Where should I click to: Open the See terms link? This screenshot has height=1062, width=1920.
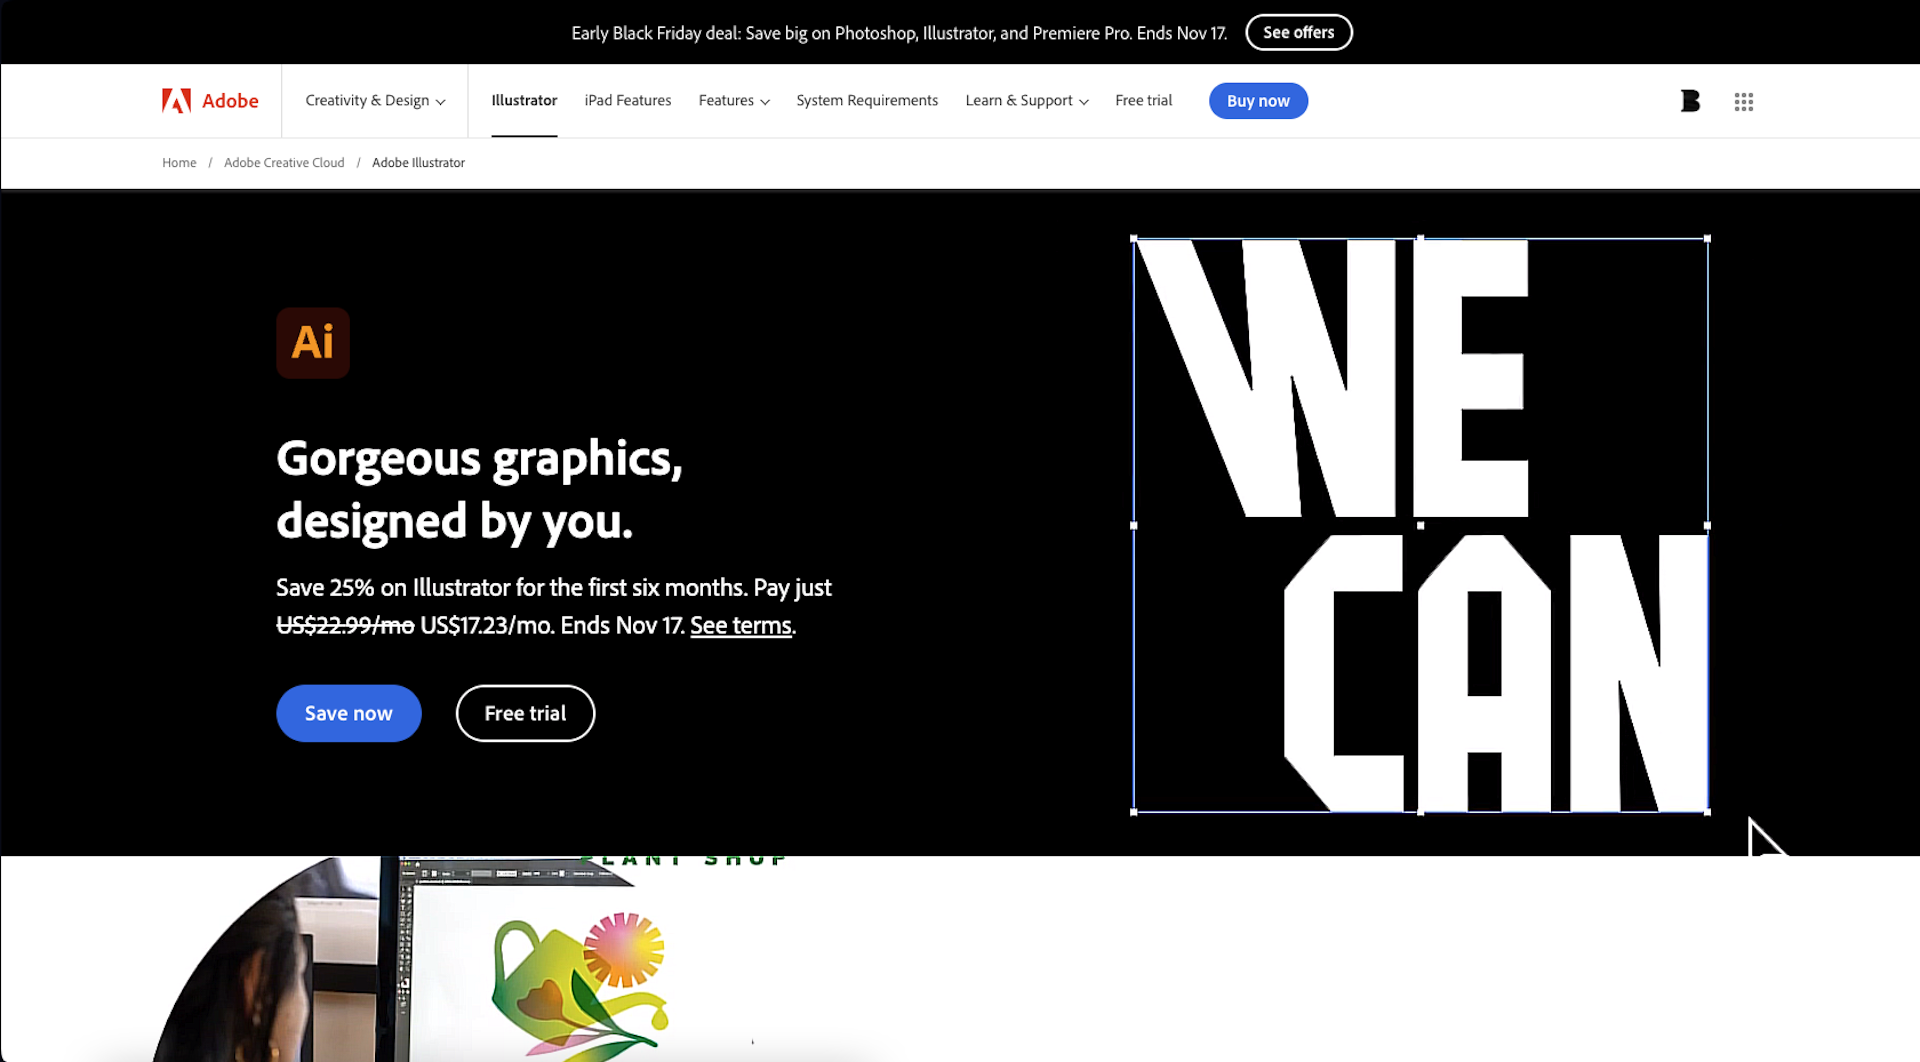pyautogui.click(x=741, y=626)
